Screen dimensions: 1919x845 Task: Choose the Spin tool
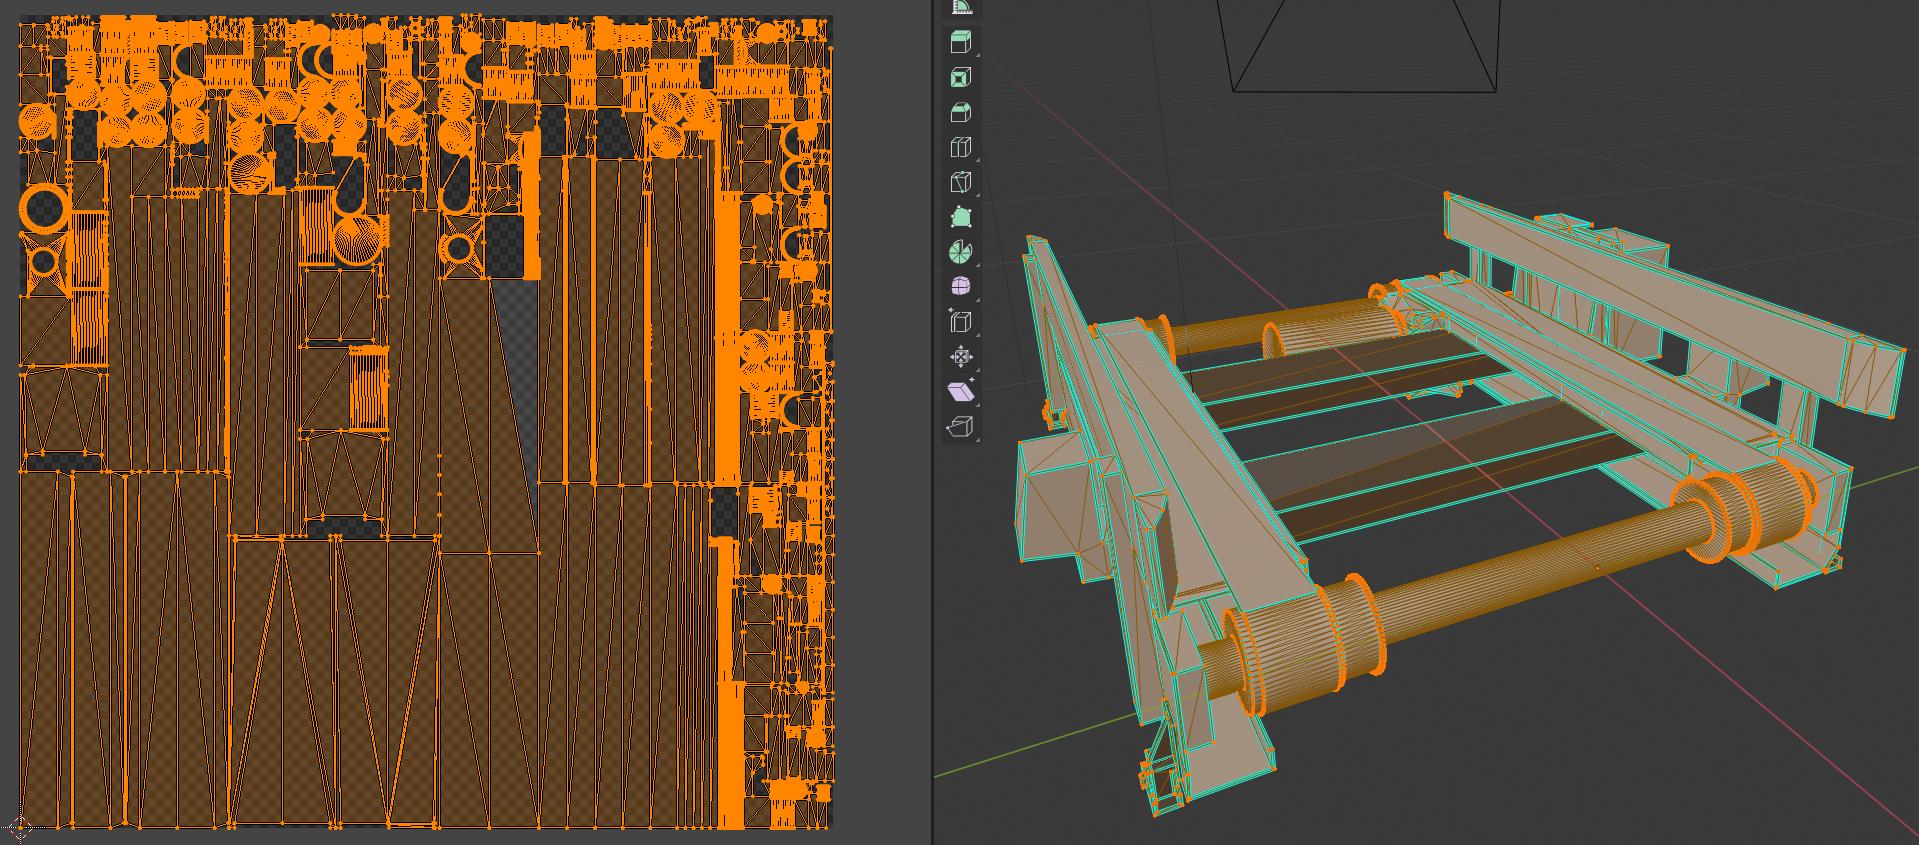click(x=961, y=252)
